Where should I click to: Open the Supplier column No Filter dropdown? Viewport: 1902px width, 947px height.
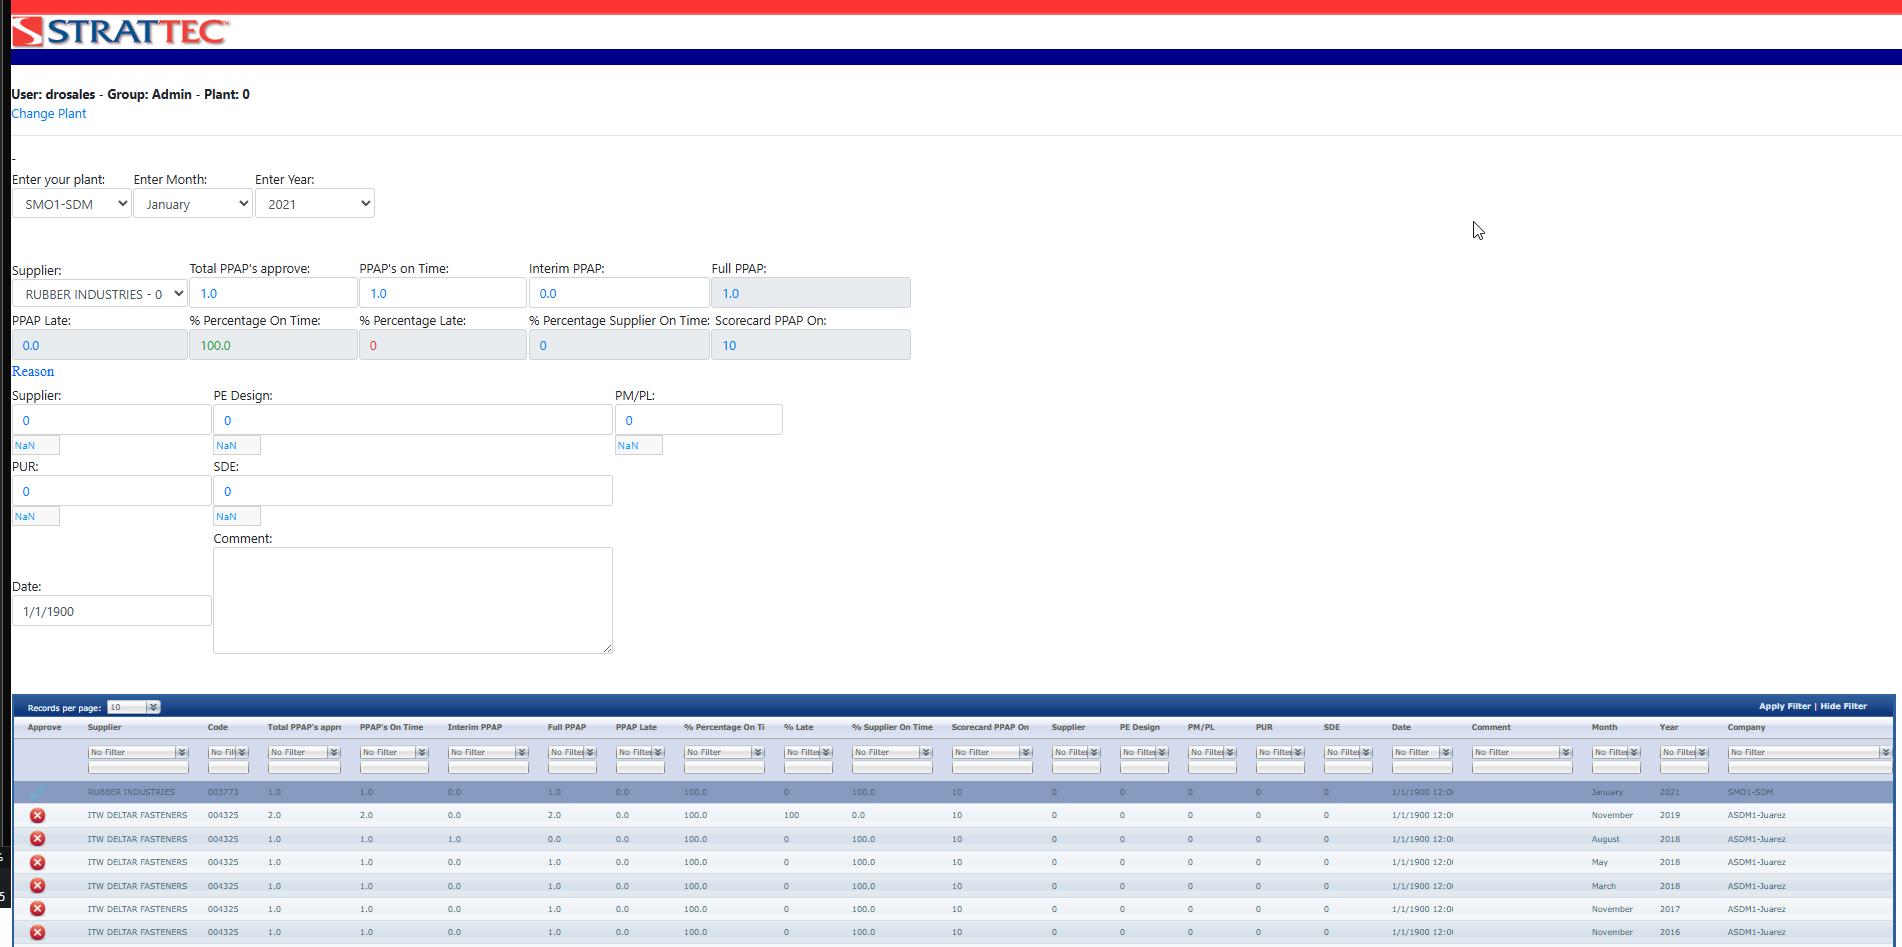point(138,752)
